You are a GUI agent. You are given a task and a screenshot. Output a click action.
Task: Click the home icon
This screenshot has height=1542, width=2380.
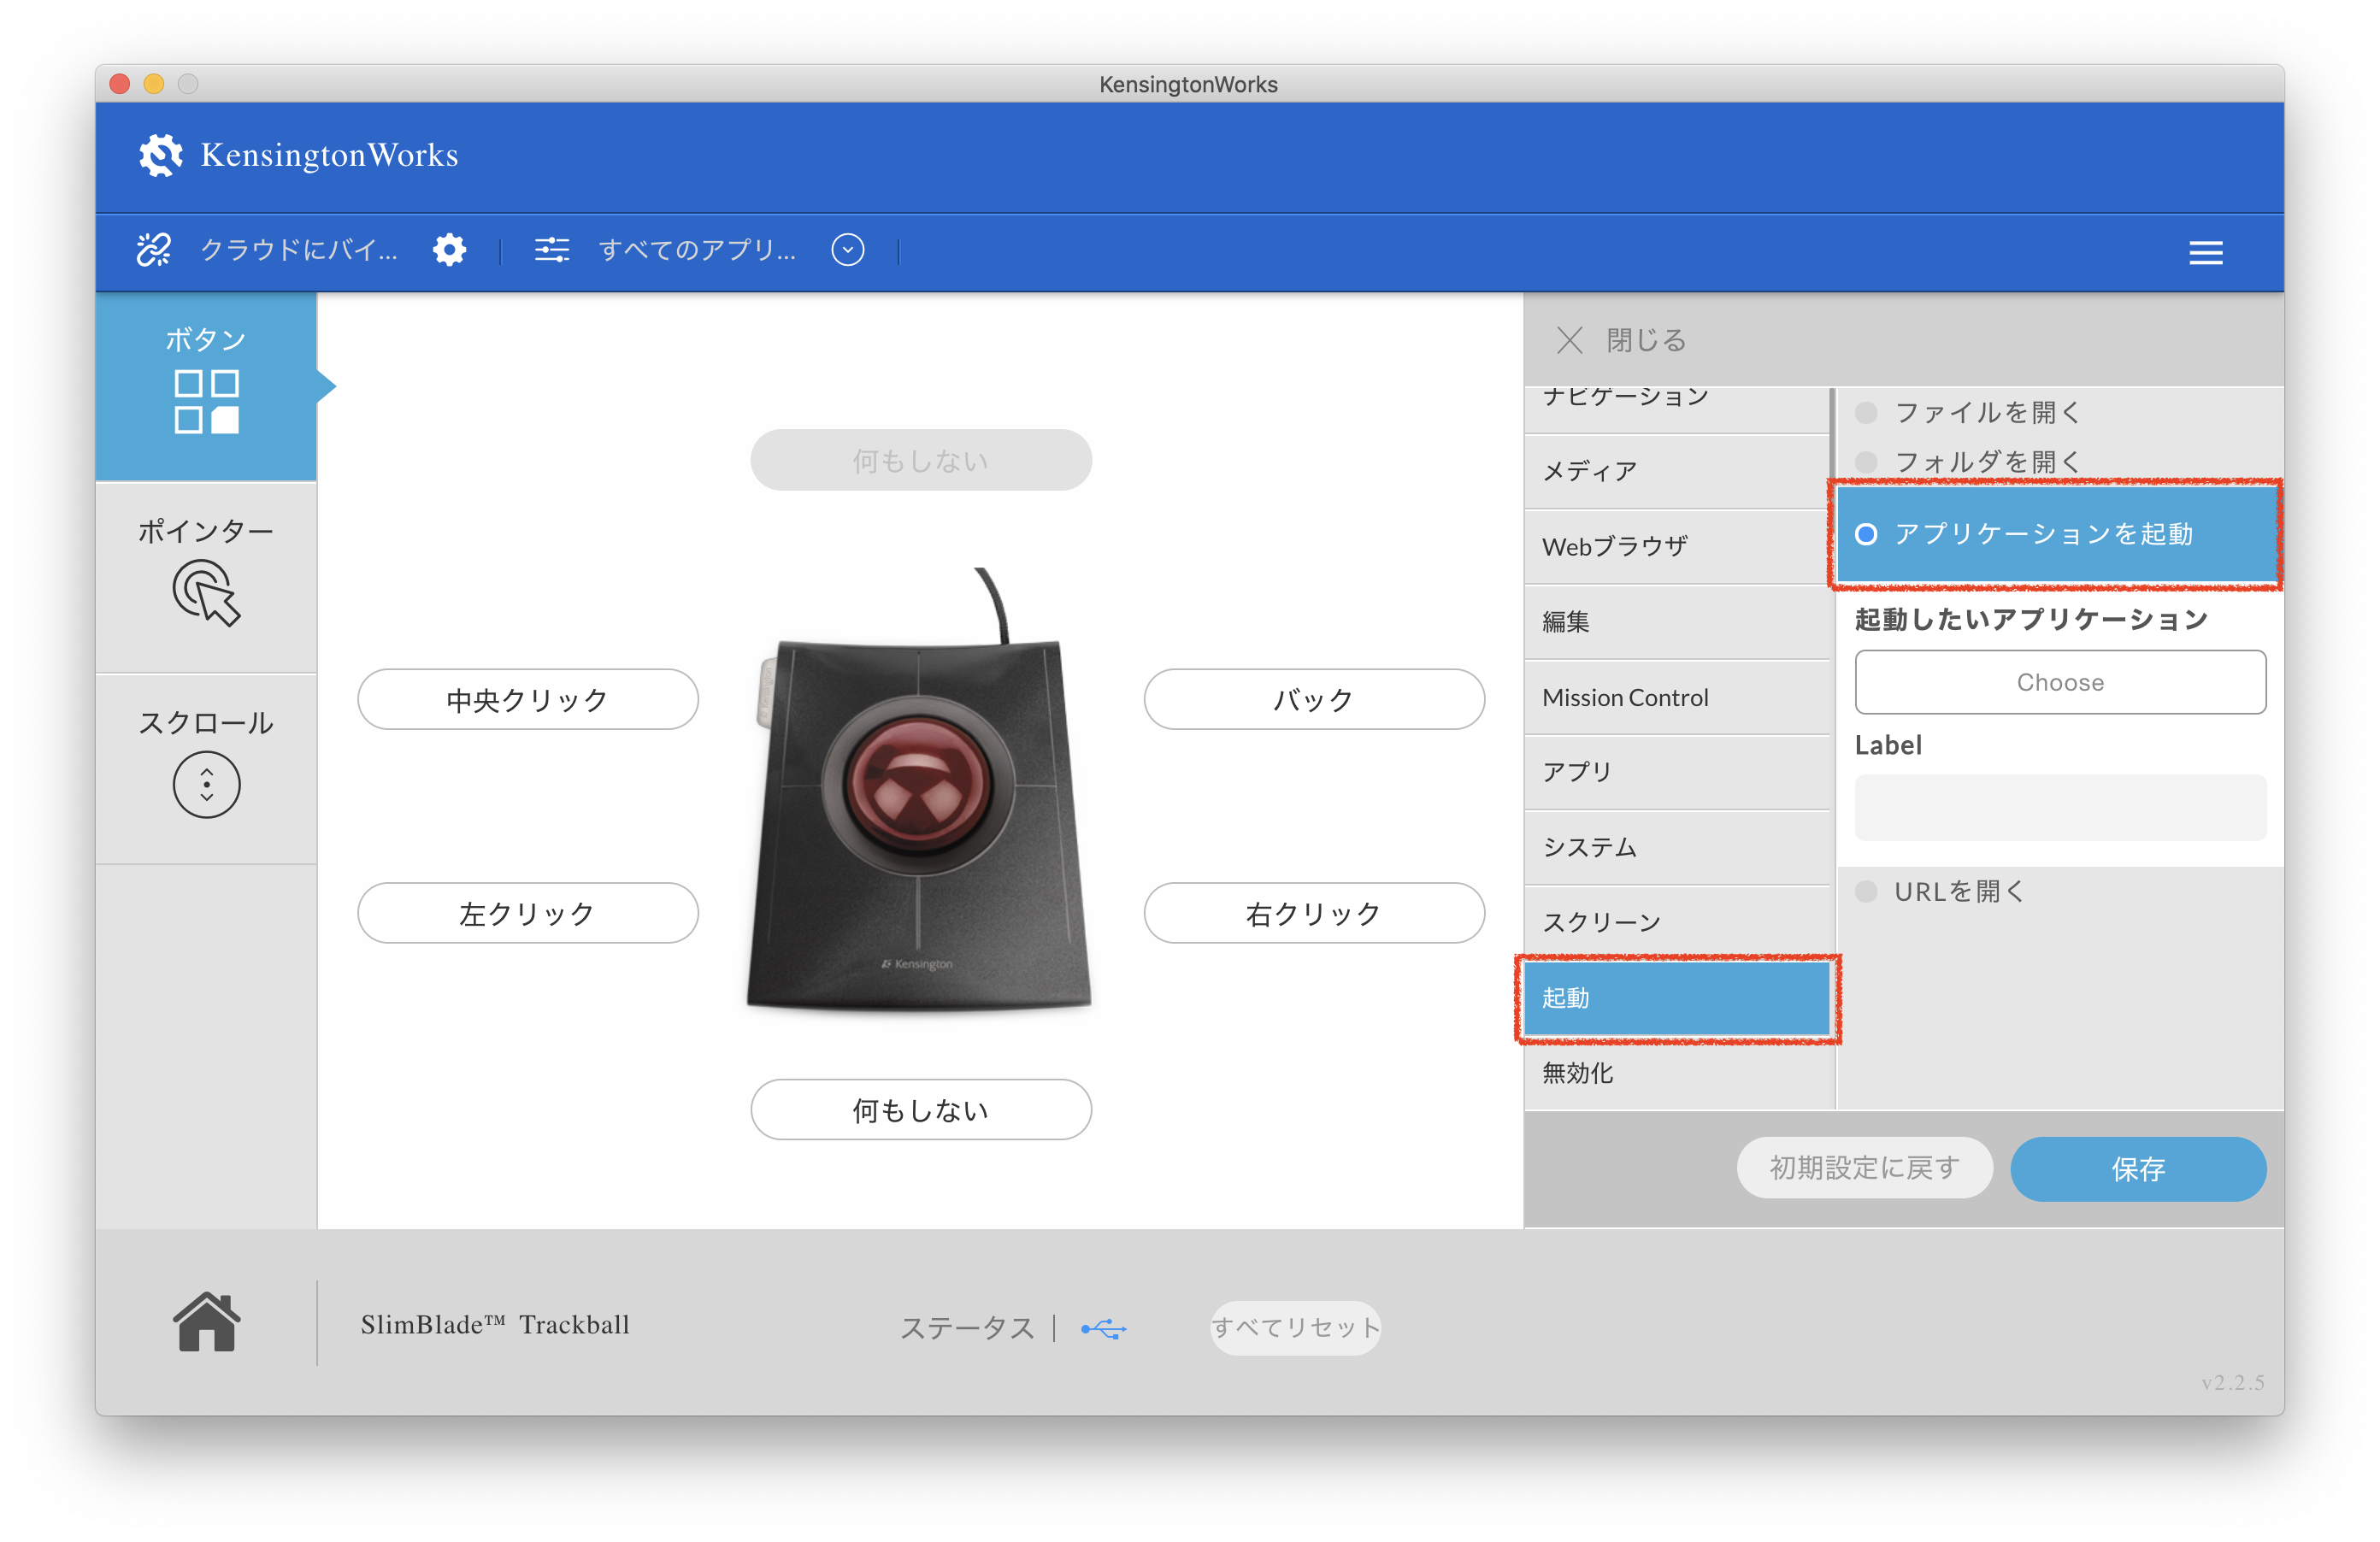(206, 1322)
